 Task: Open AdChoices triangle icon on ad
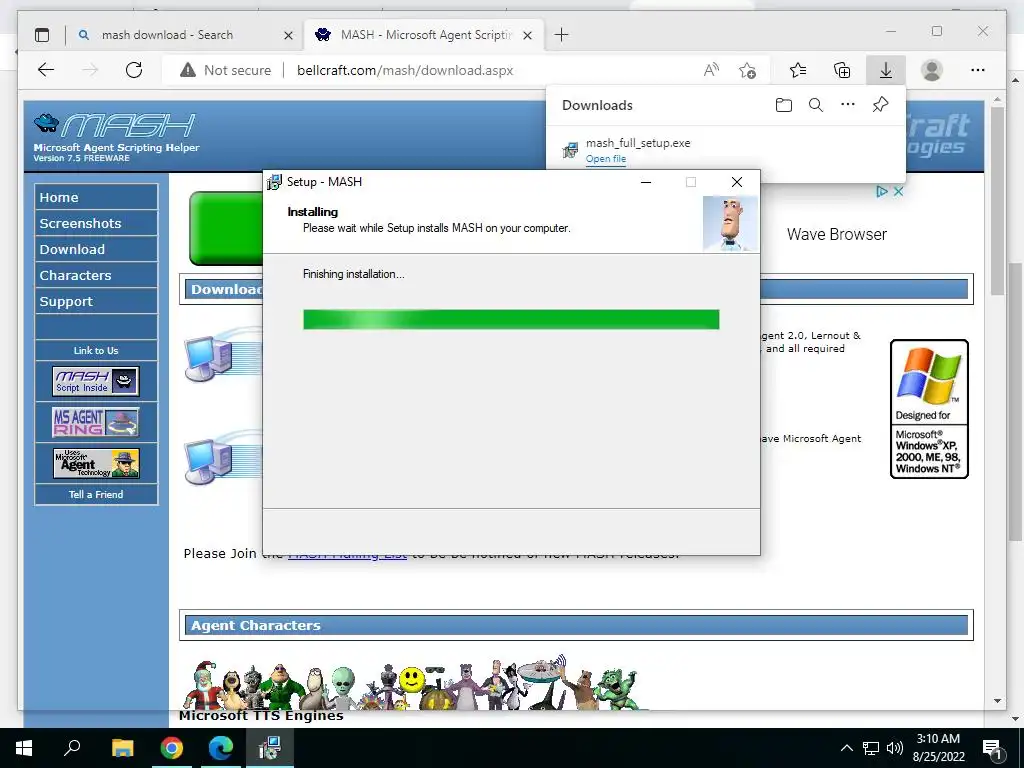(882, 191)
